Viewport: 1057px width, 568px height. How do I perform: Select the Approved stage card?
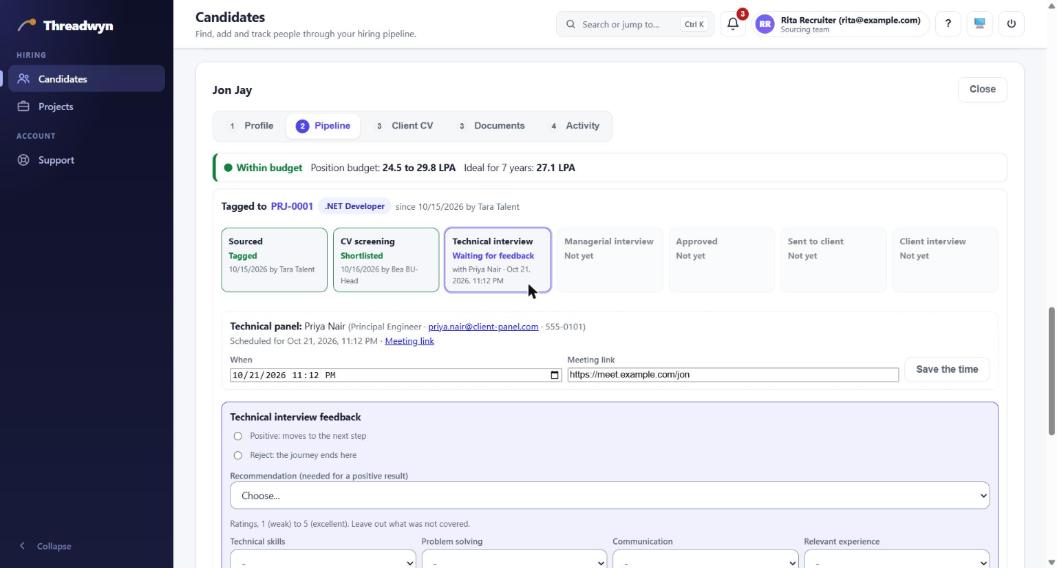(x=721, y=260)
